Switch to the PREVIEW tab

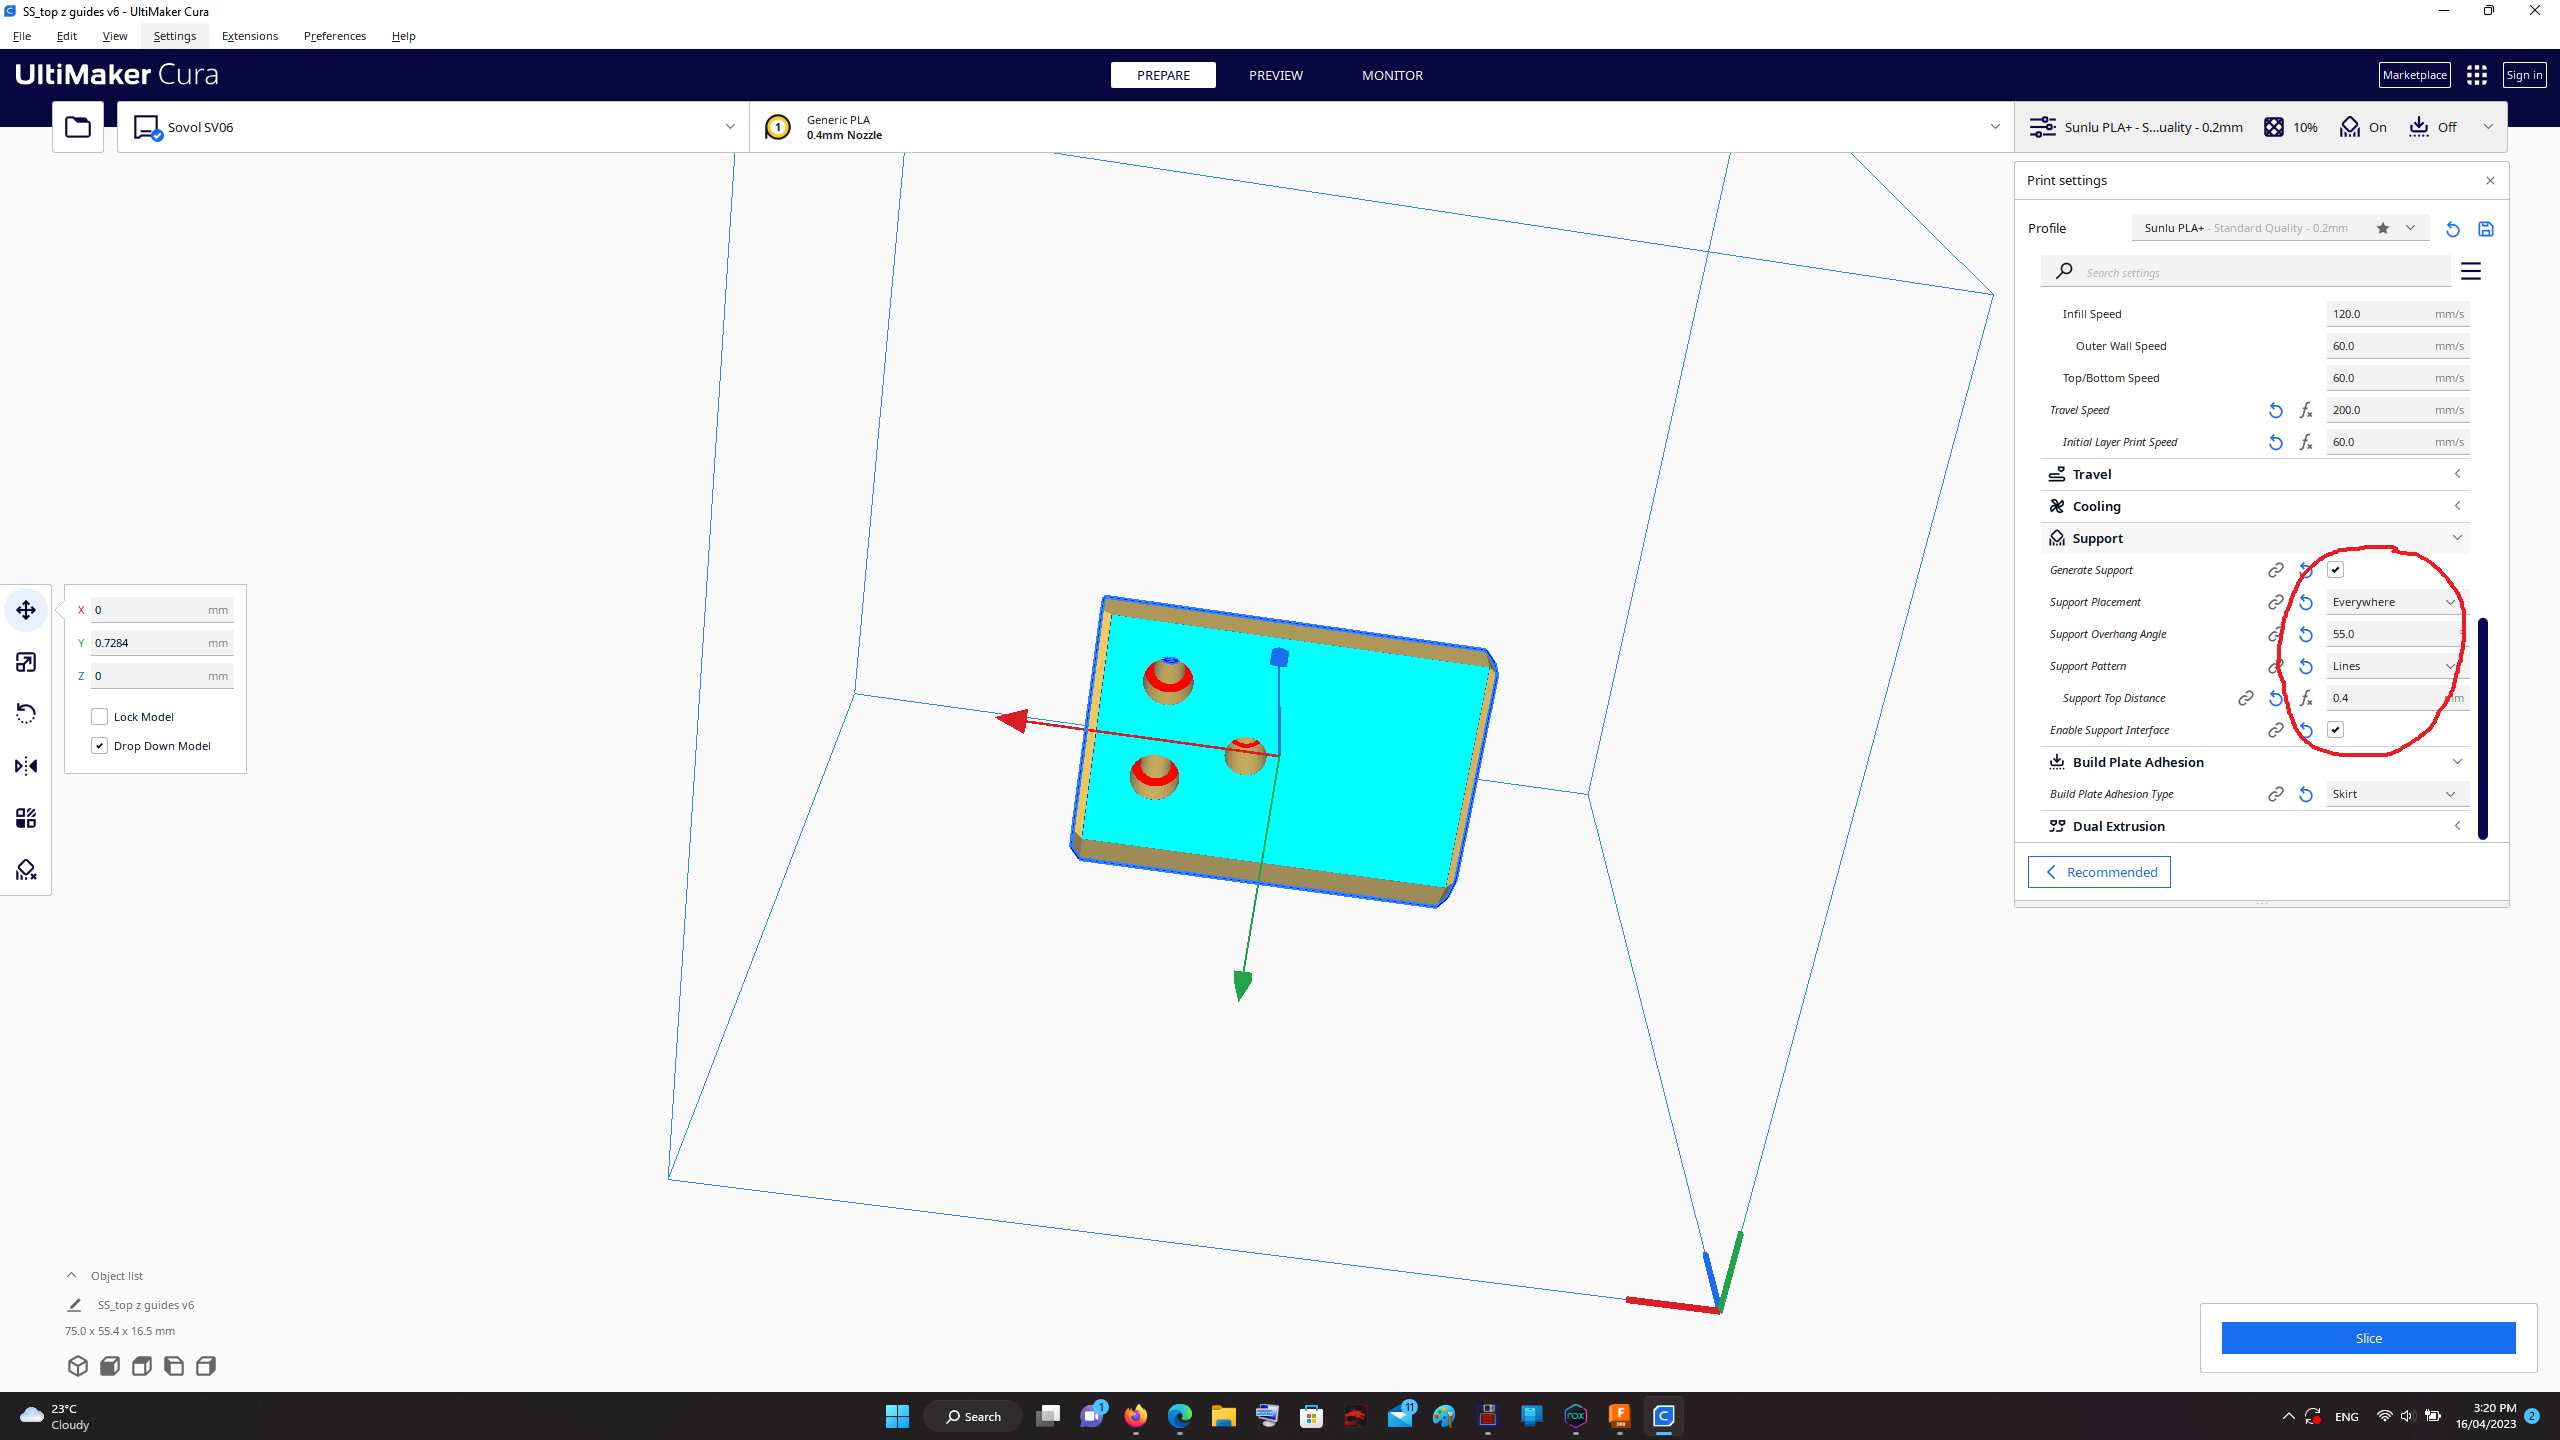[1275, 75]
